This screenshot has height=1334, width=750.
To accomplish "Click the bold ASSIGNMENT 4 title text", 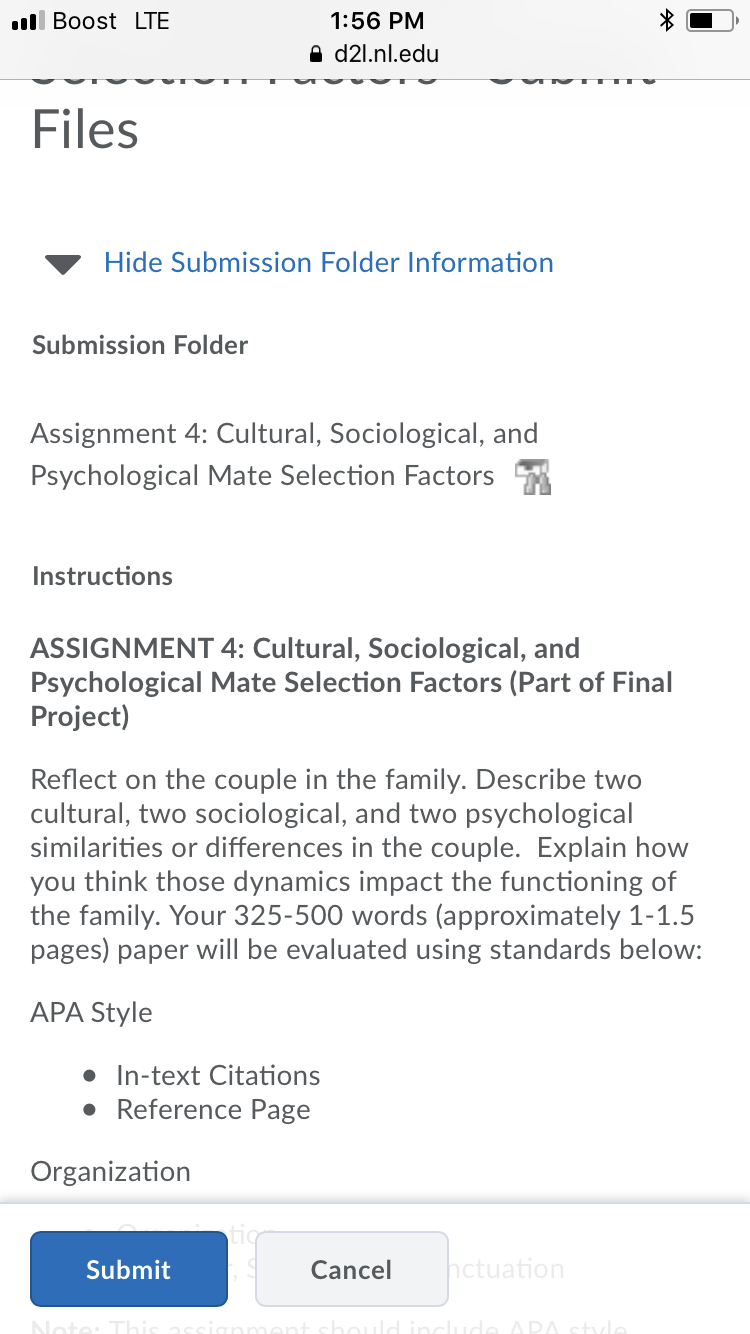I will point(352,682).
